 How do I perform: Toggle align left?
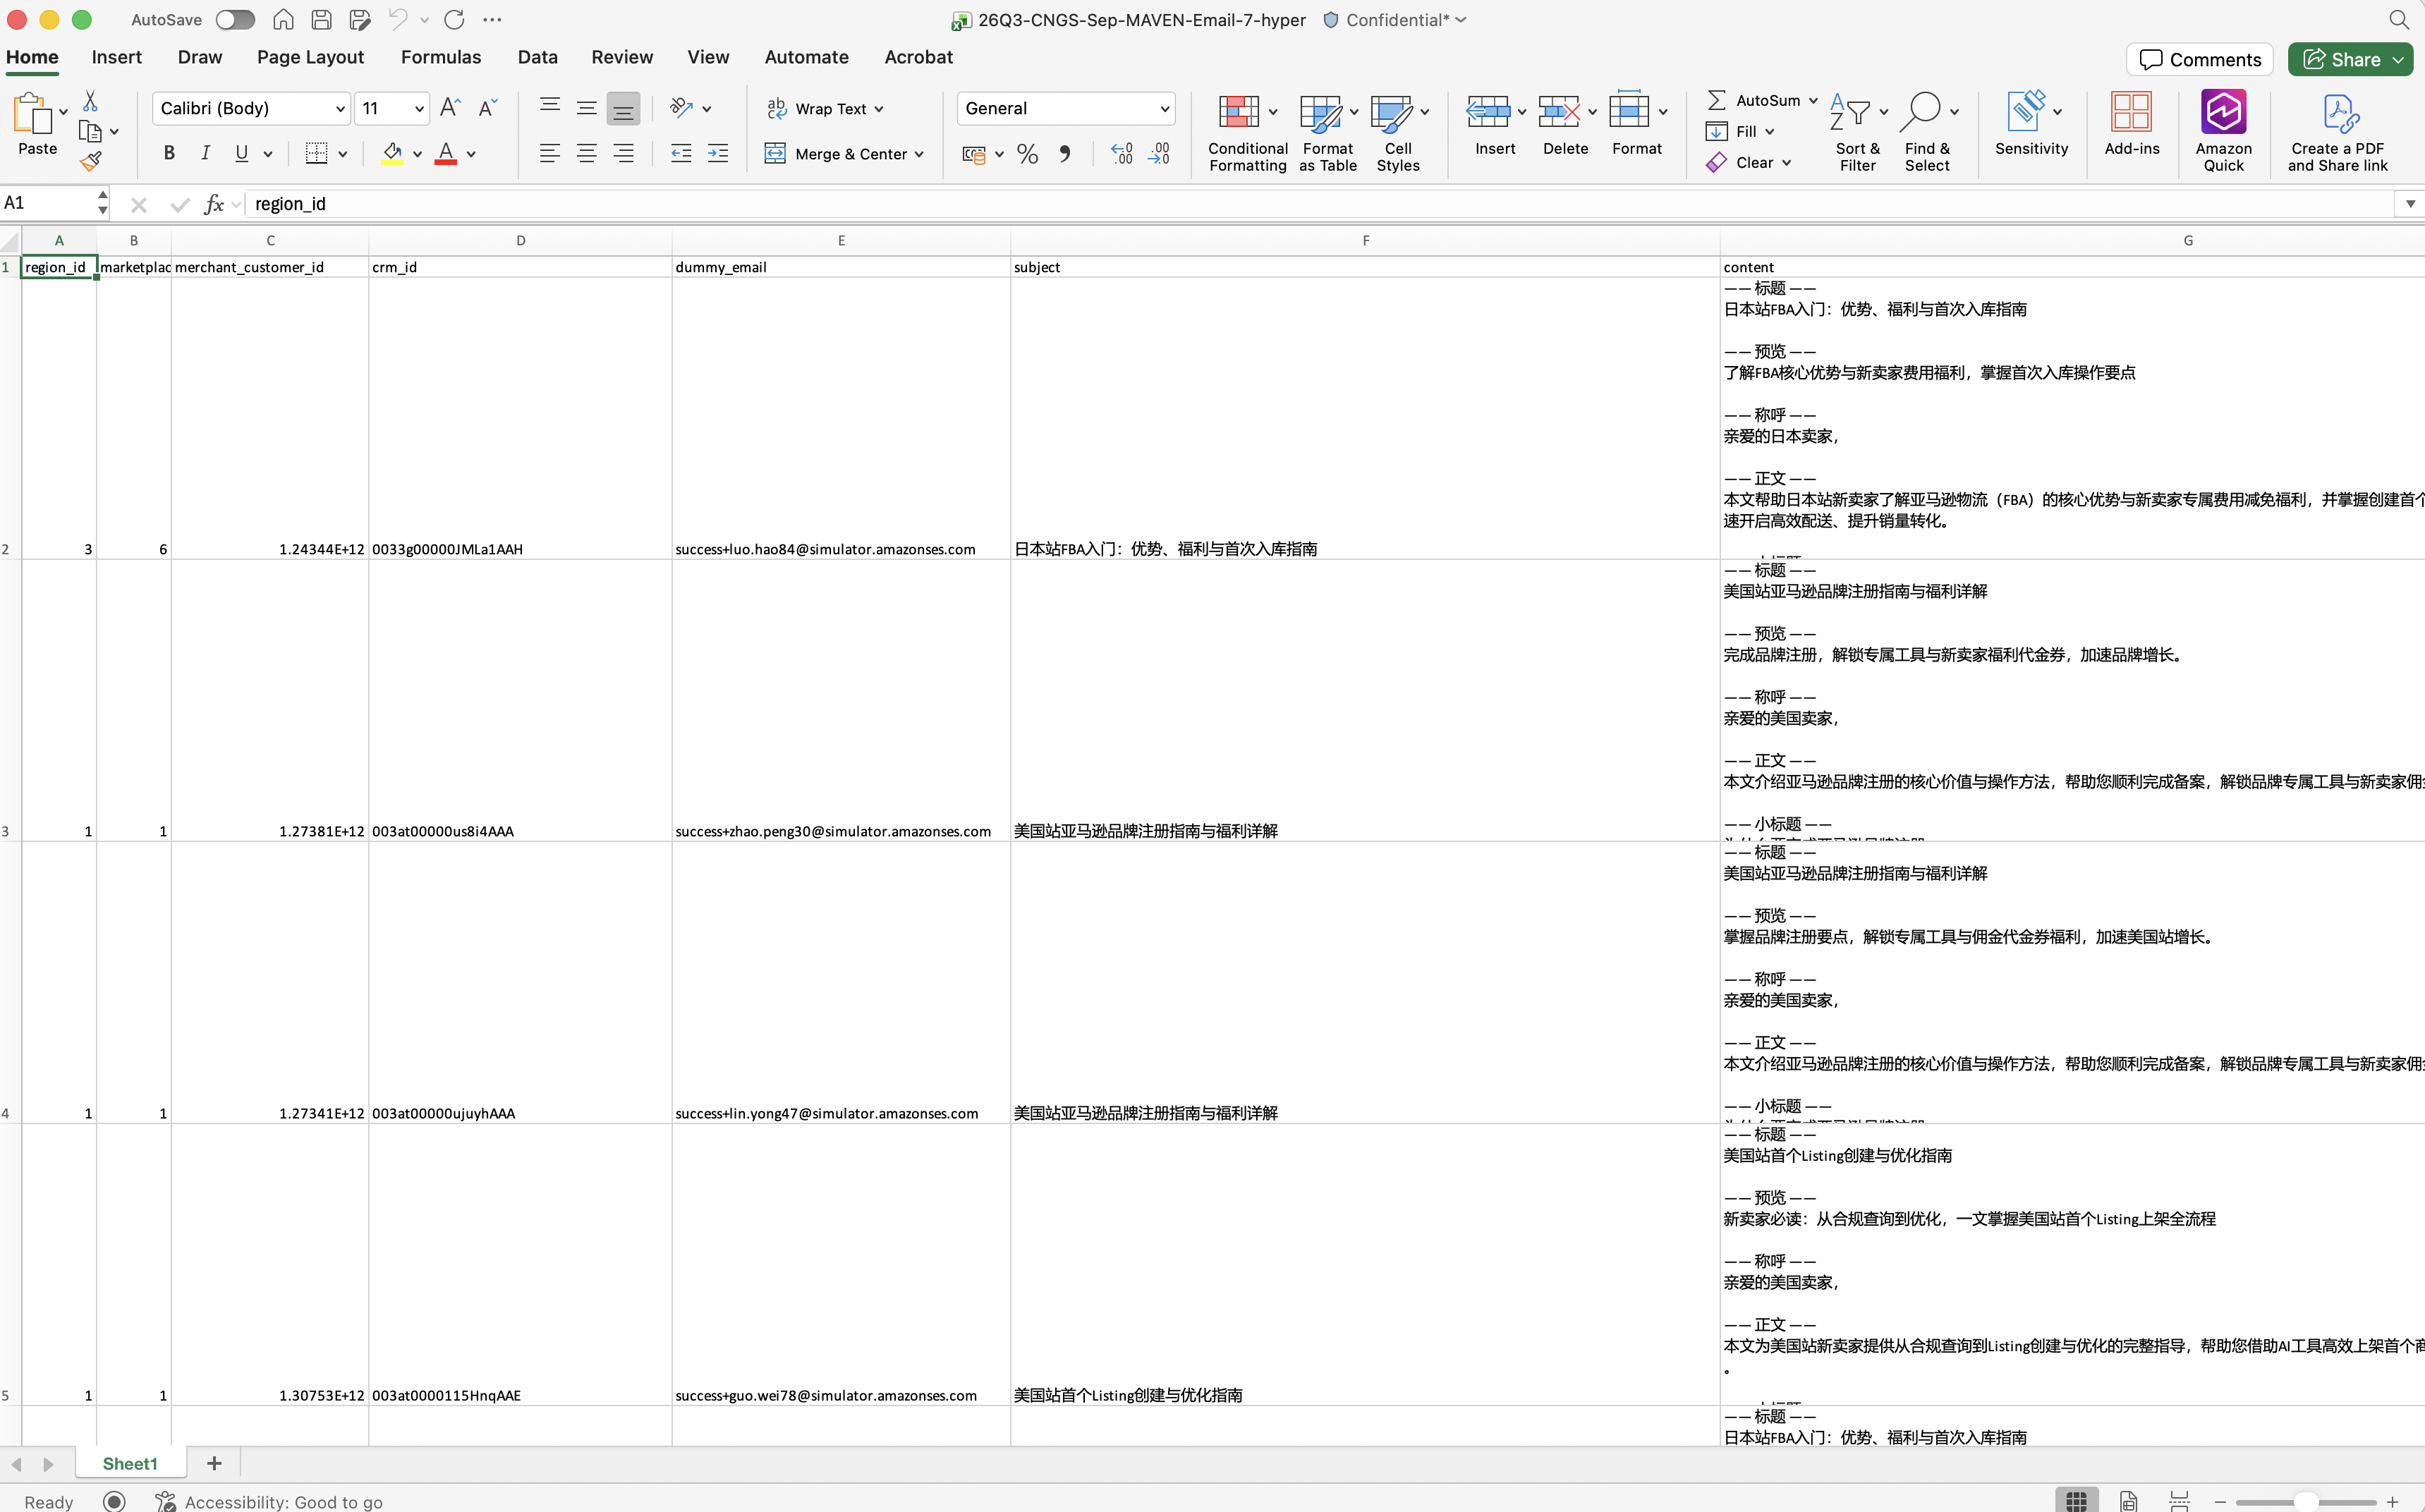(x=549, y=153)
